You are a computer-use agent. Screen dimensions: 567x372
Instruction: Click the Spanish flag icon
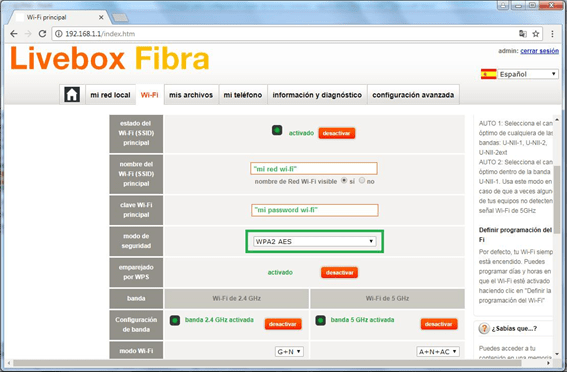pyautogui.click(x=488, y=74)
